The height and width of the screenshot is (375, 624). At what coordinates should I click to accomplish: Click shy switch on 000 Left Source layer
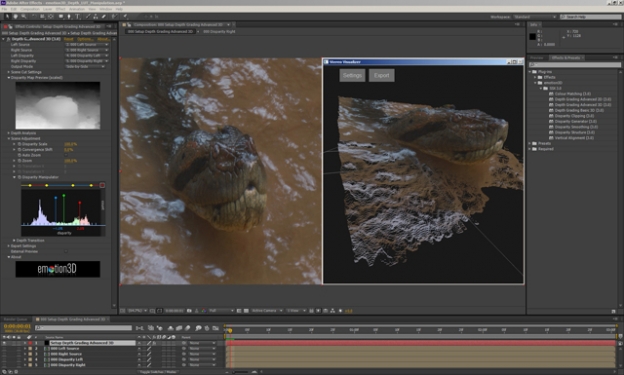pyautogui.click(x=140, y=348)
